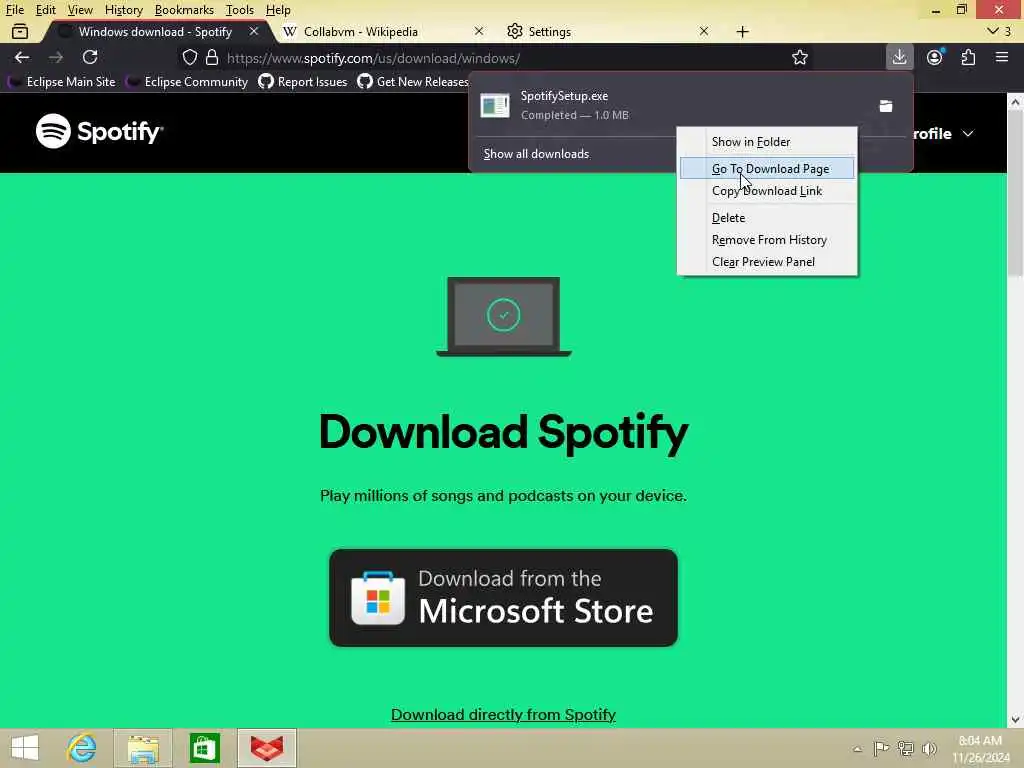The width and height of the screenshot is (1024, 768).
Task: Expand the Profile dropdown chevron
Action: (968, 134)
